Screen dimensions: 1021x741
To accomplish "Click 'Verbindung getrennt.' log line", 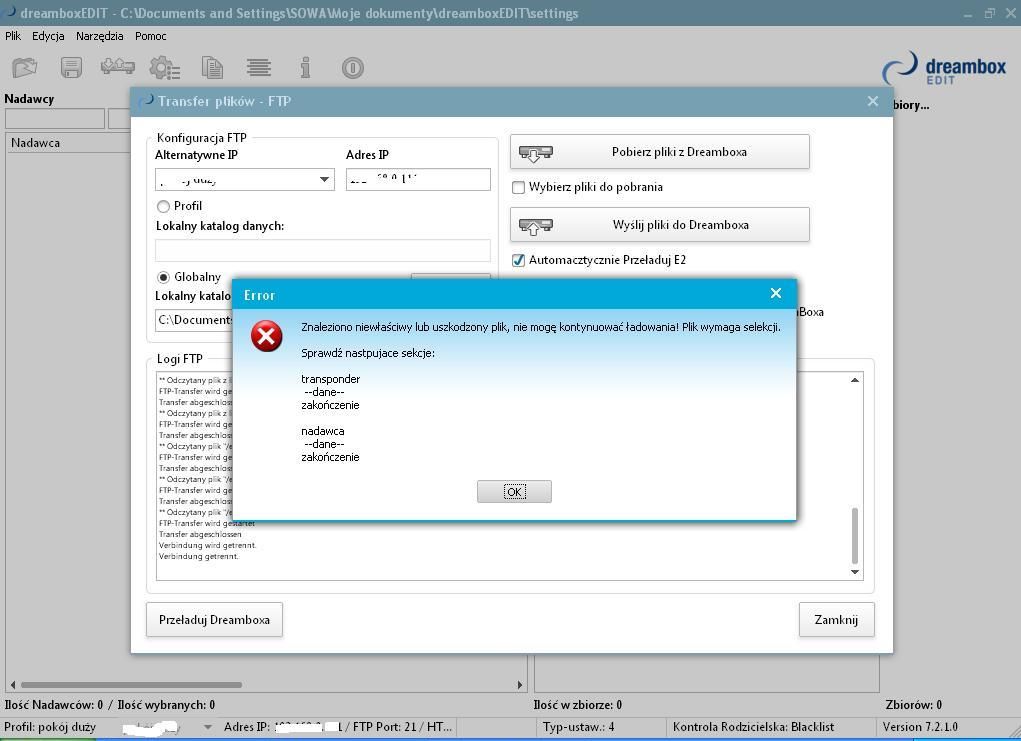I will 199,557.
